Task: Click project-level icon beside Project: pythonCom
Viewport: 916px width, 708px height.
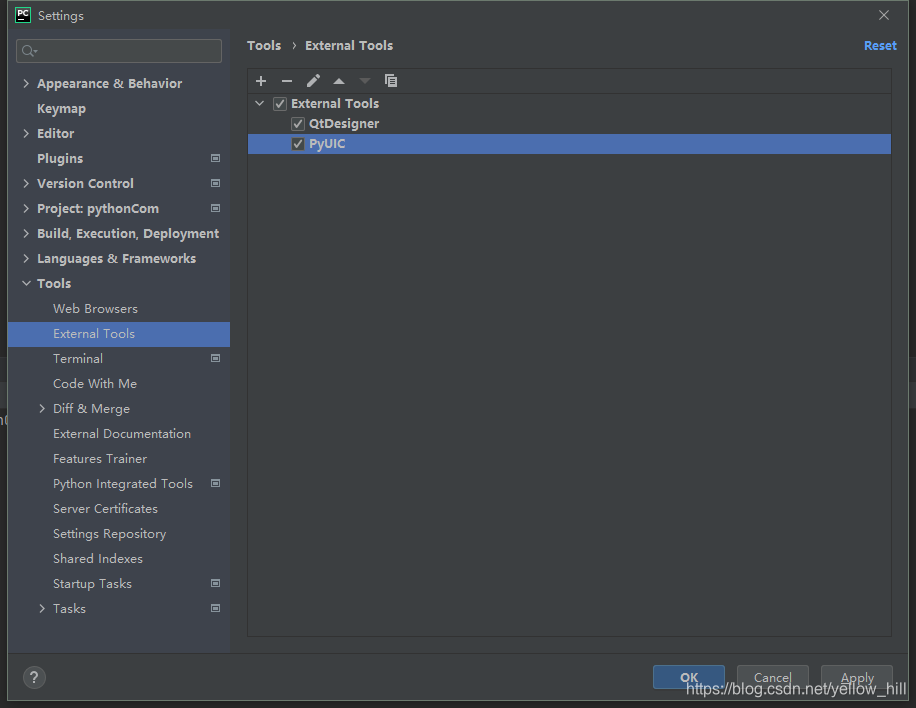Action: tap(215, 209)
